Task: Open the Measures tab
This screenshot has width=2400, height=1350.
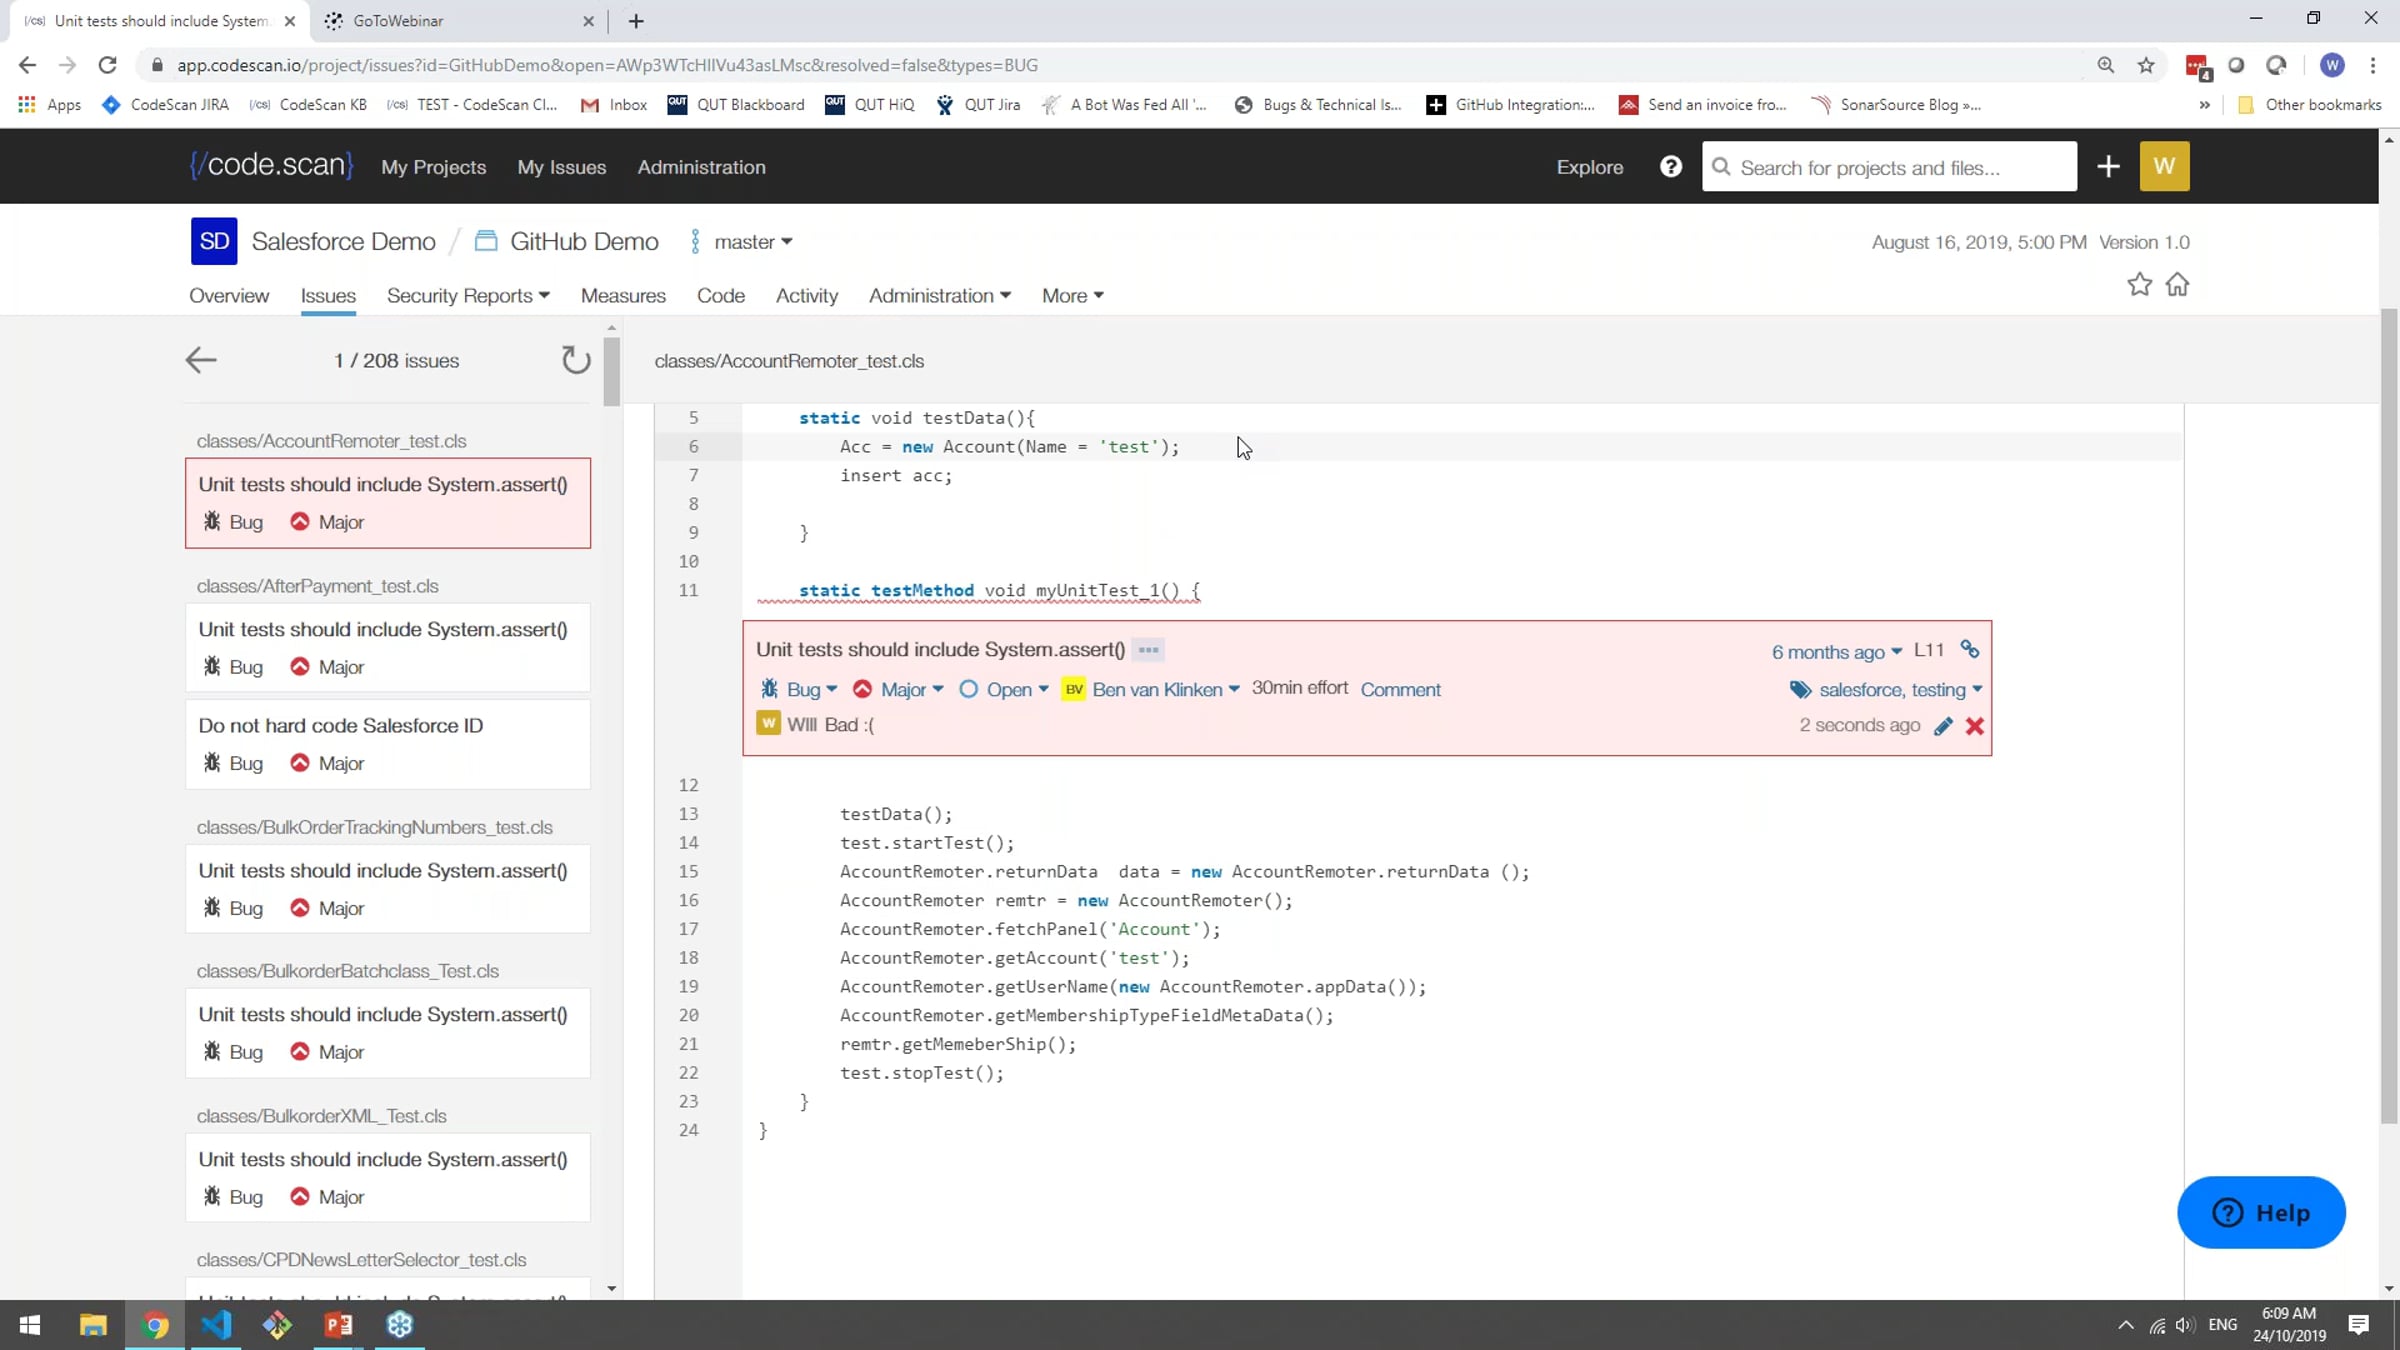Action: [x=623, y=295]
